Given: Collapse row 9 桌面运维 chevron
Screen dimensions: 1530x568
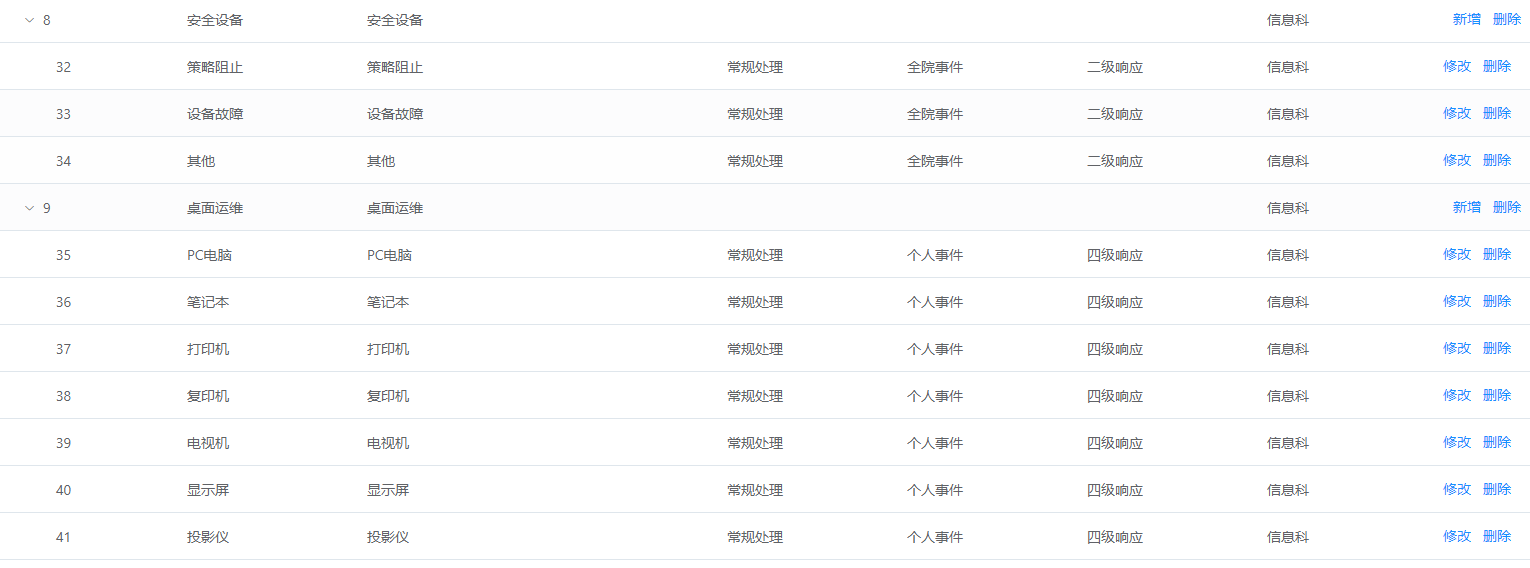Looking at the screenshot, I should tap(29, 208).
